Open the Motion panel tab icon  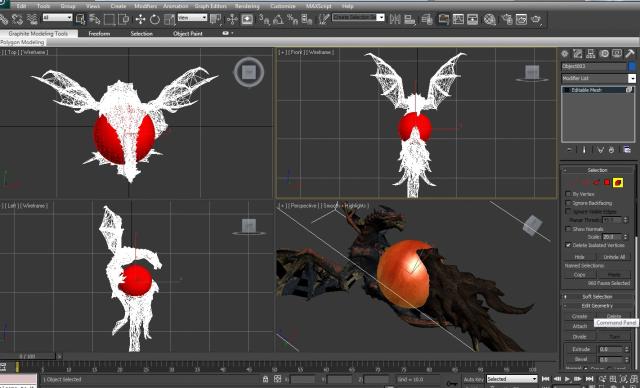point(604,53)
